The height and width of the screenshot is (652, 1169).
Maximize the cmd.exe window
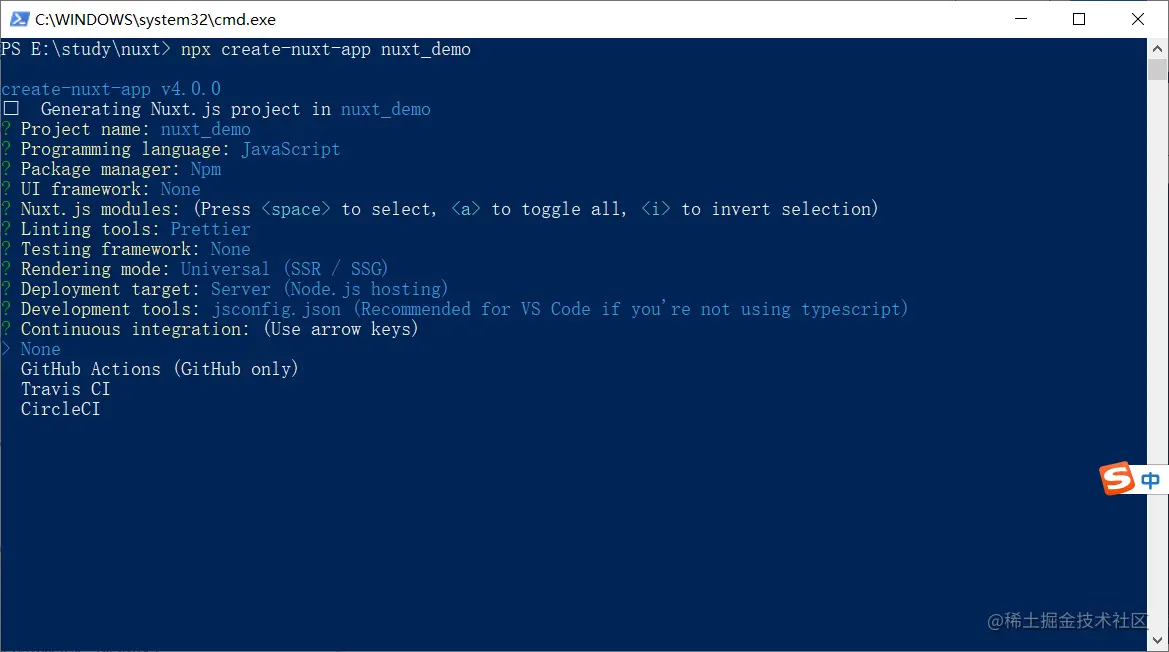pyautogui.click(x=1079, y=19)
